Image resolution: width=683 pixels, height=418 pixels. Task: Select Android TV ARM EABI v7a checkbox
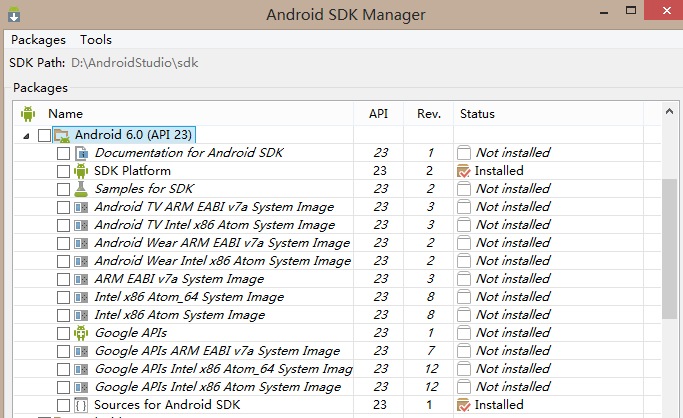pyautogui.click(x=63, y=207)
